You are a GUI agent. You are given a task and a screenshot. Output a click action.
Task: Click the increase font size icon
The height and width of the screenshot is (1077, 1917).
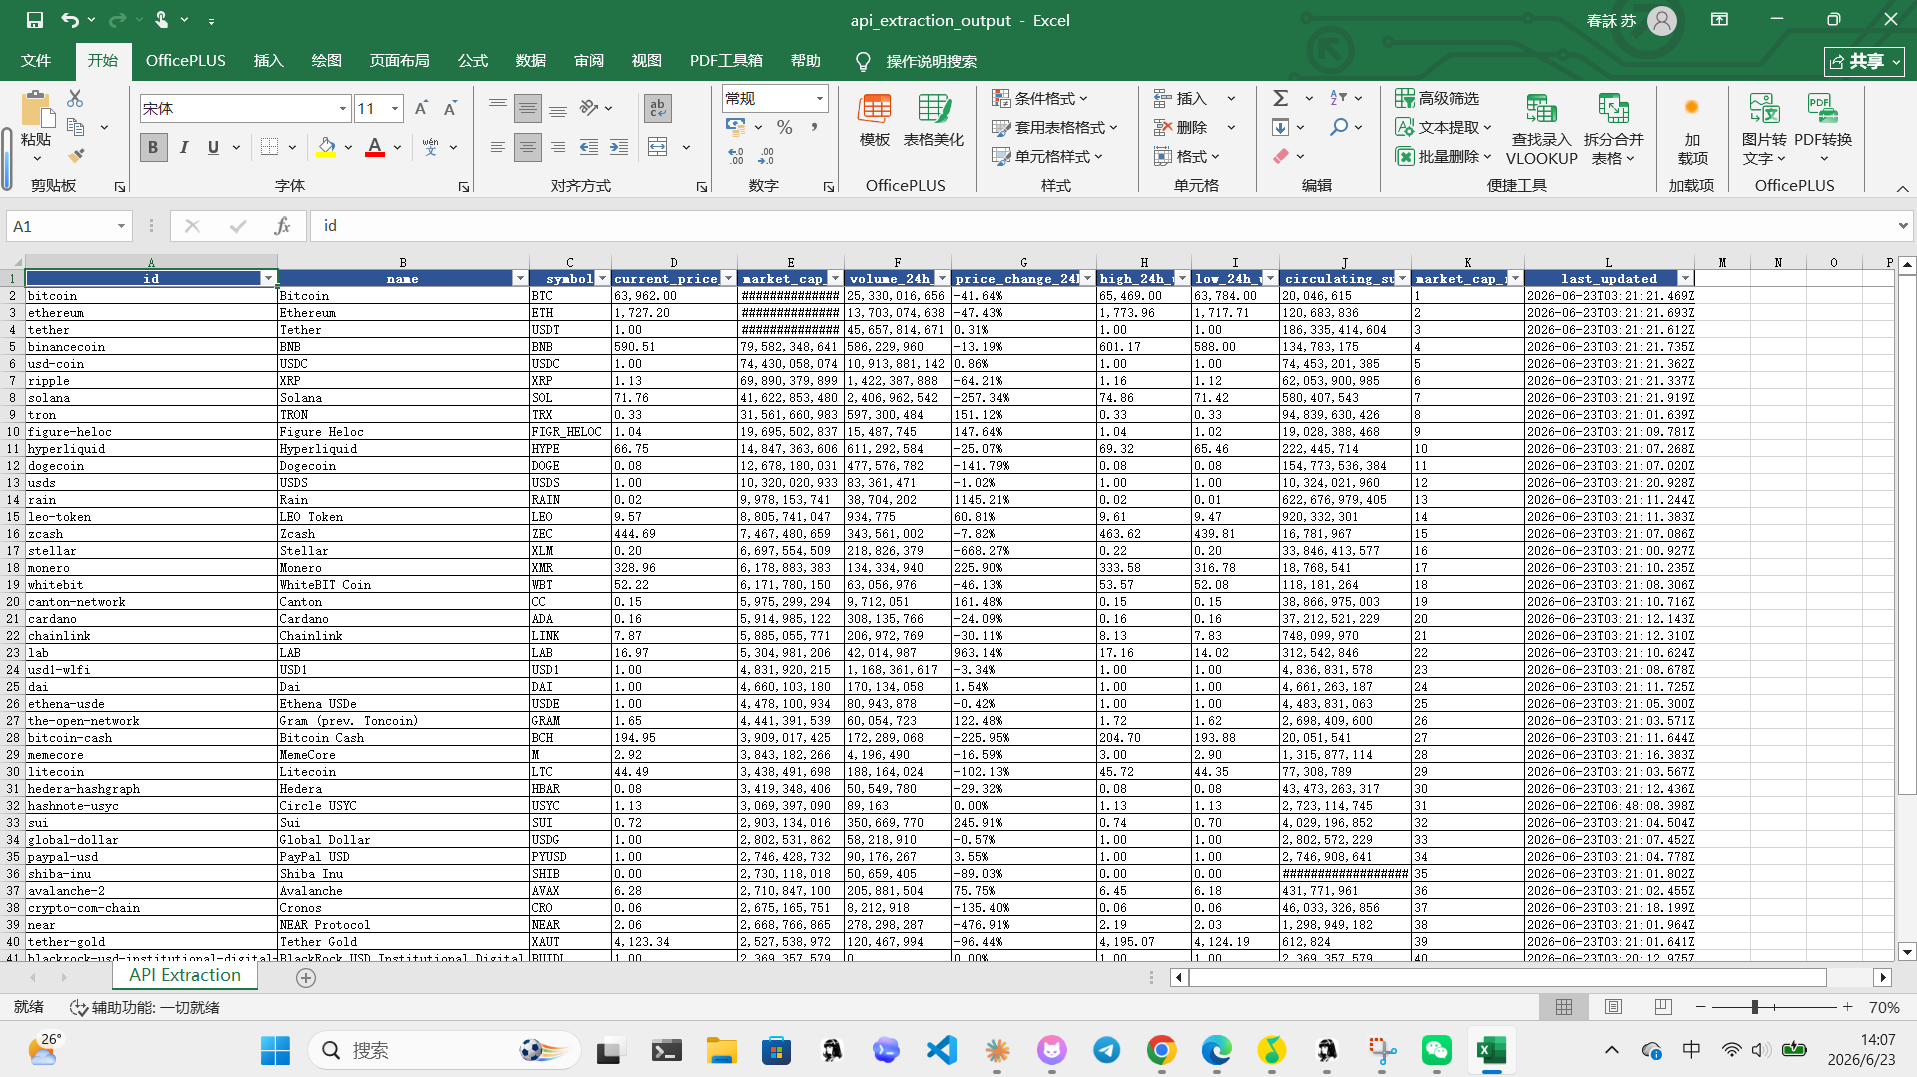click(x=421, y=108)
